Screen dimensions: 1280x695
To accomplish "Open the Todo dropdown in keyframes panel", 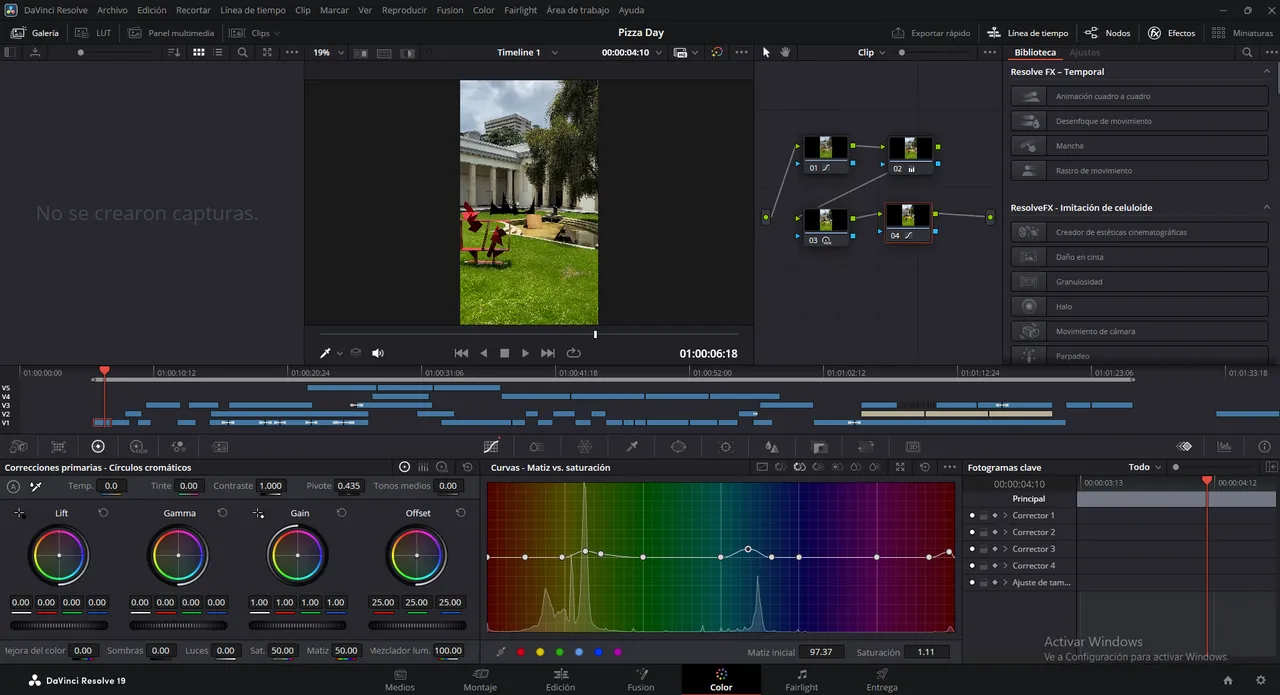I will [x=1145, y=467].
